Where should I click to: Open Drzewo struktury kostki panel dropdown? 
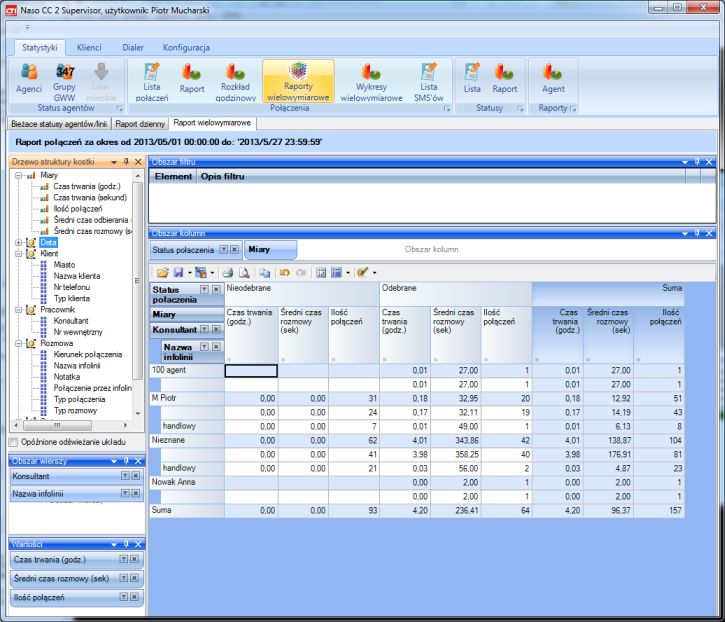pyautogui.click(x=114, y=162)
